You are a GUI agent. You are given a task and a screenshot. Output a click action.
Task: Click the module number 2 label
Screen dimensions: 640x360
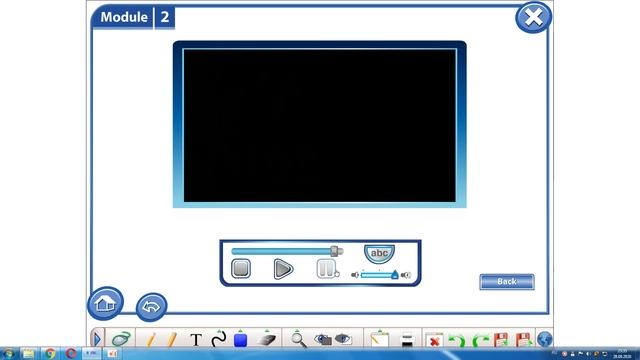tap(164, 17)
